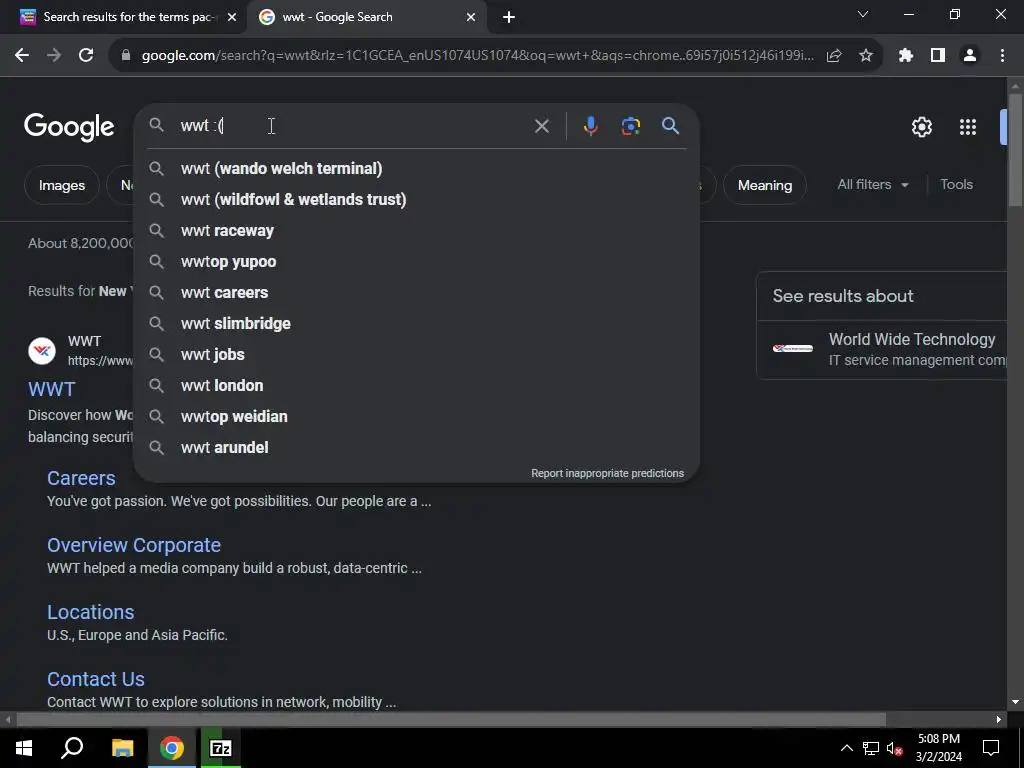The height and width of the screenshot is (768, 1024).
Task: Click 'Report inappropriate predictions'
Action: pos(607,473)
